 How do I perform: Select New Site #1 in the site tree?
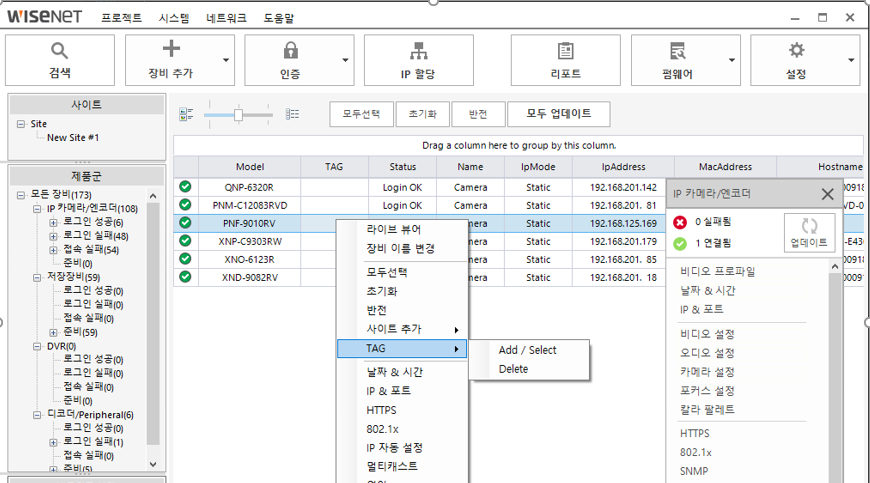point(73,138)
